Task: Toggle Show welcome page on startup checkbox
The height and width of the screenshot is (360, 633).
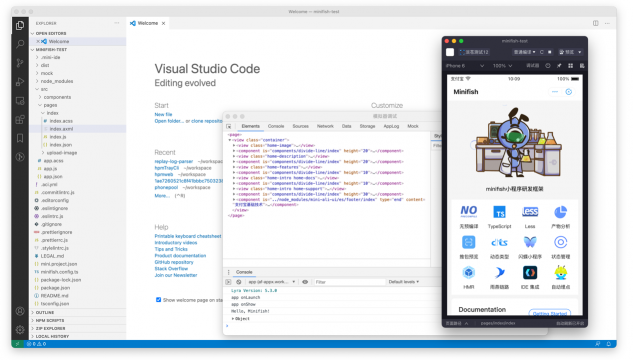Action: [x=158, y=299]
